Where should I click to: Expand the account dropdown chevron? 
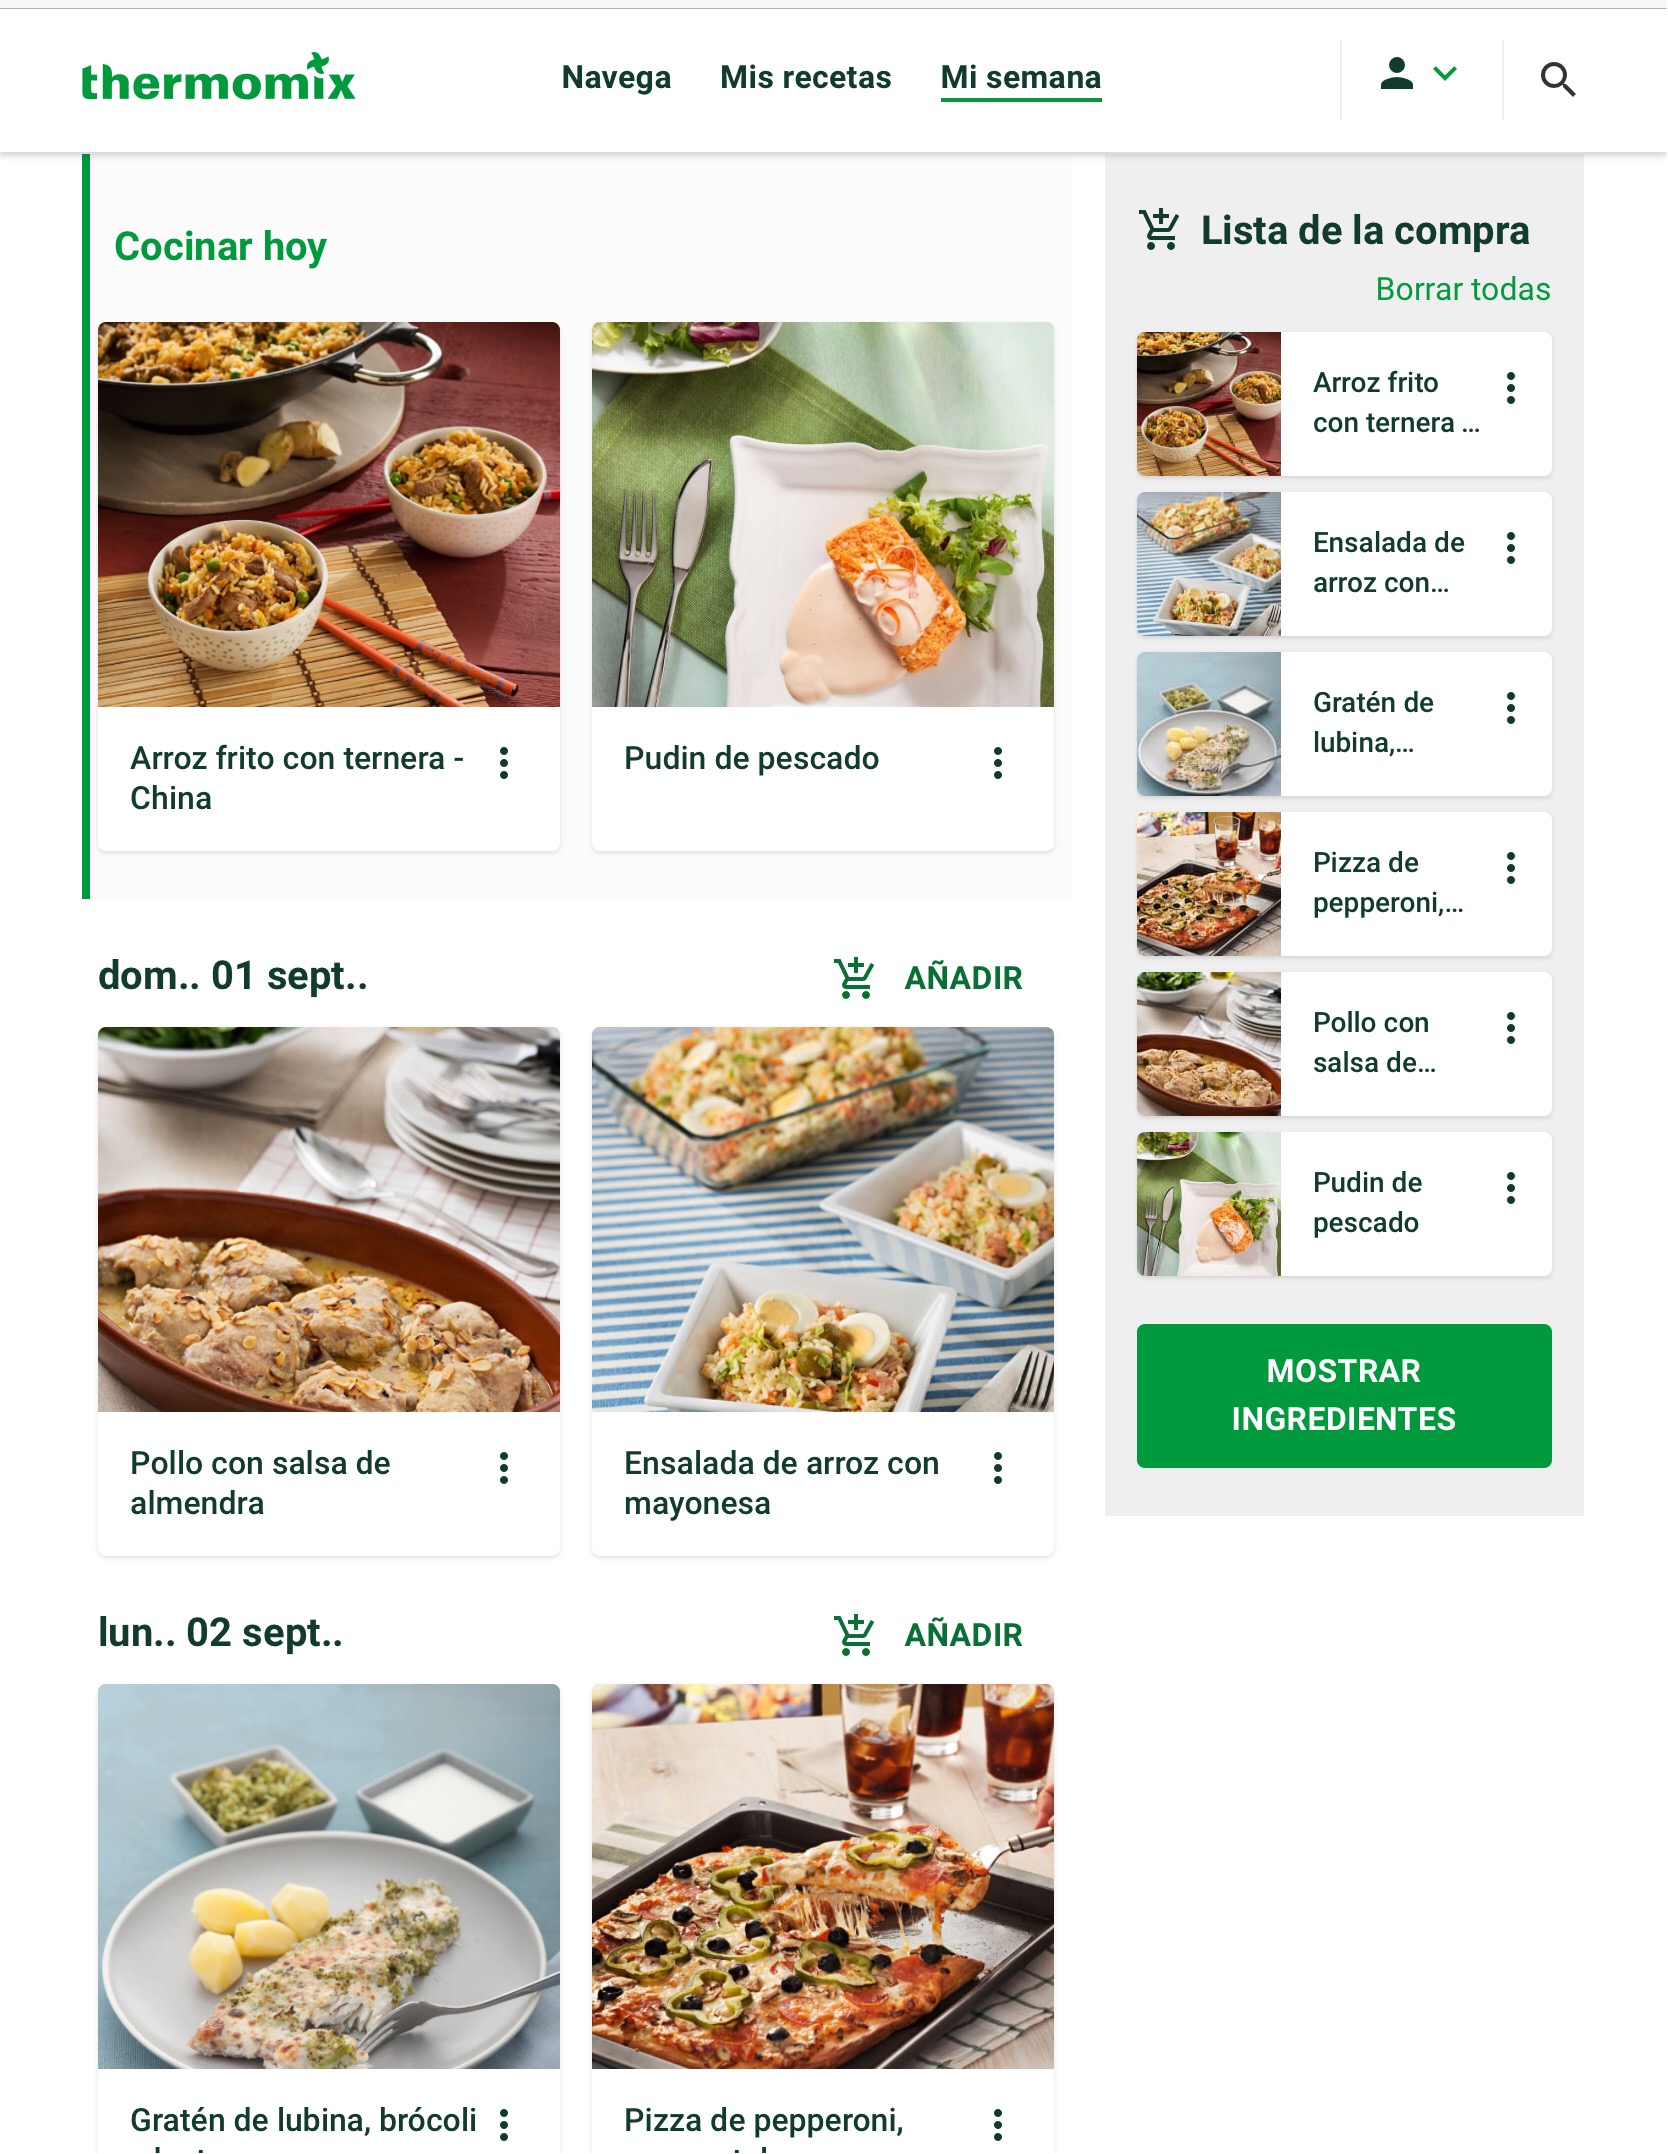1445,73
